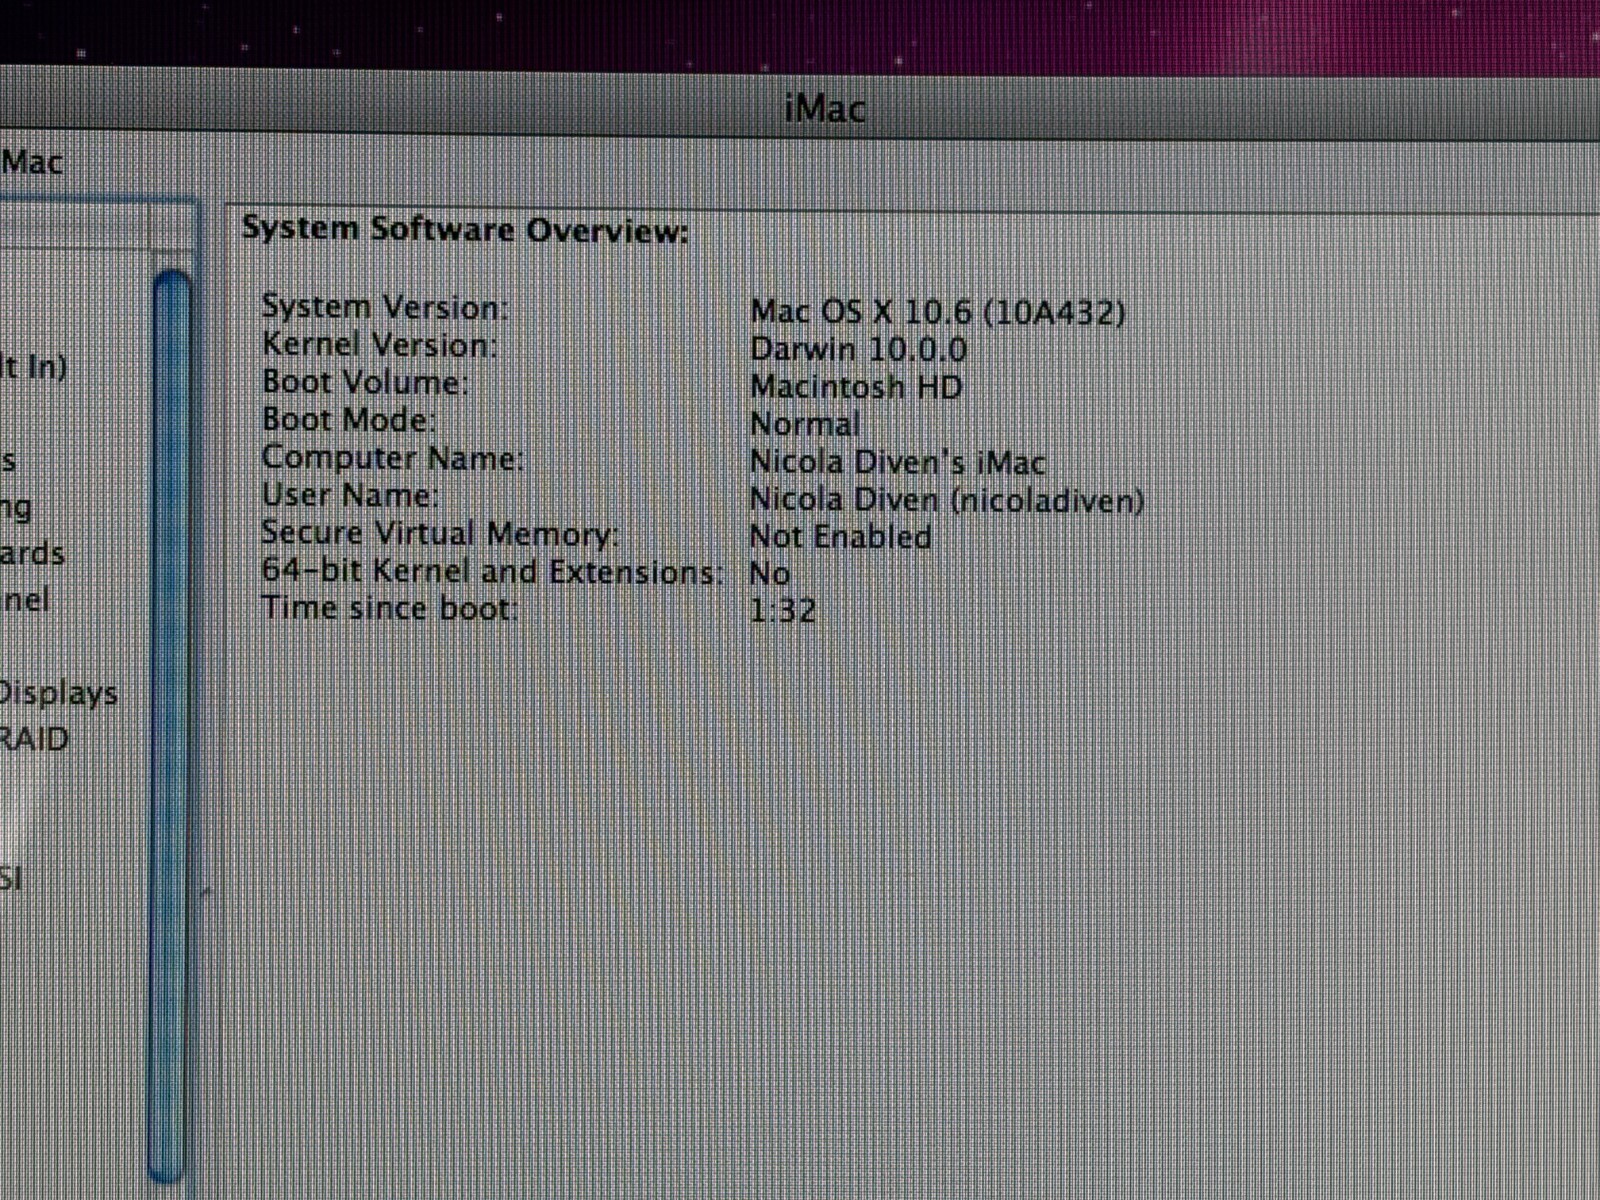Click the "64-bit Kernel and Extensions:" label
Viewport: 1600px width, 1200px height.
(x=492, y=571)
